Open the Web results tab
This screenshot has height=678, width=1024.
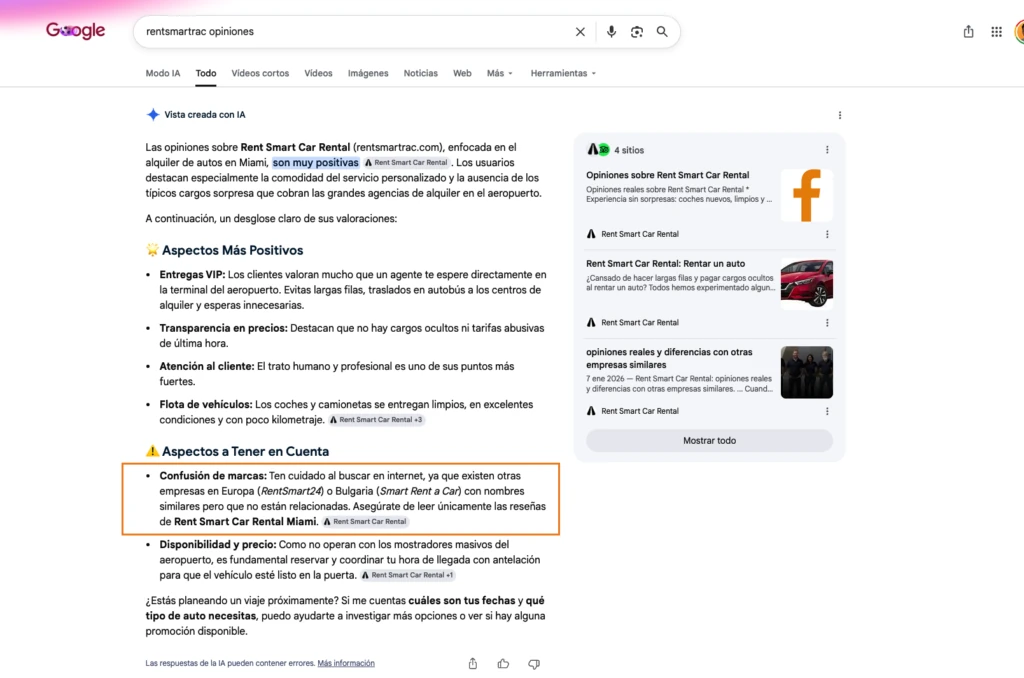[x=462, y=73]
